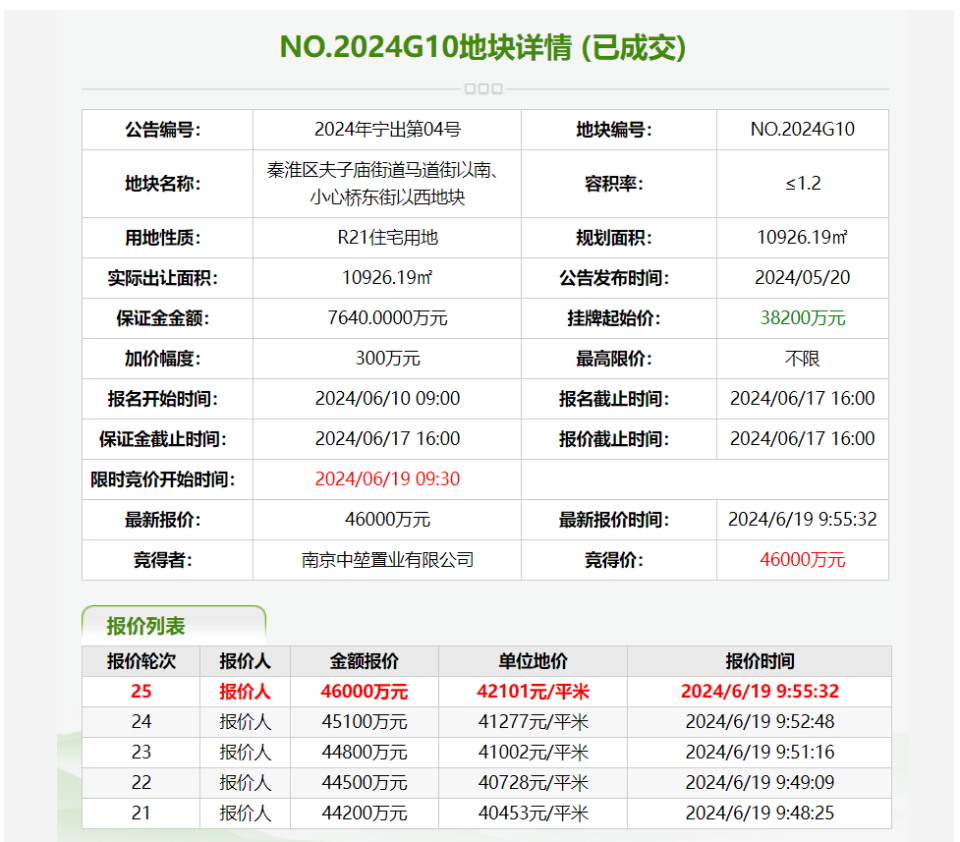This screenshot has height=842, width=960.
Task: Click the red 竞得价 46000万元 value
Action: click(x=802, y=560)
